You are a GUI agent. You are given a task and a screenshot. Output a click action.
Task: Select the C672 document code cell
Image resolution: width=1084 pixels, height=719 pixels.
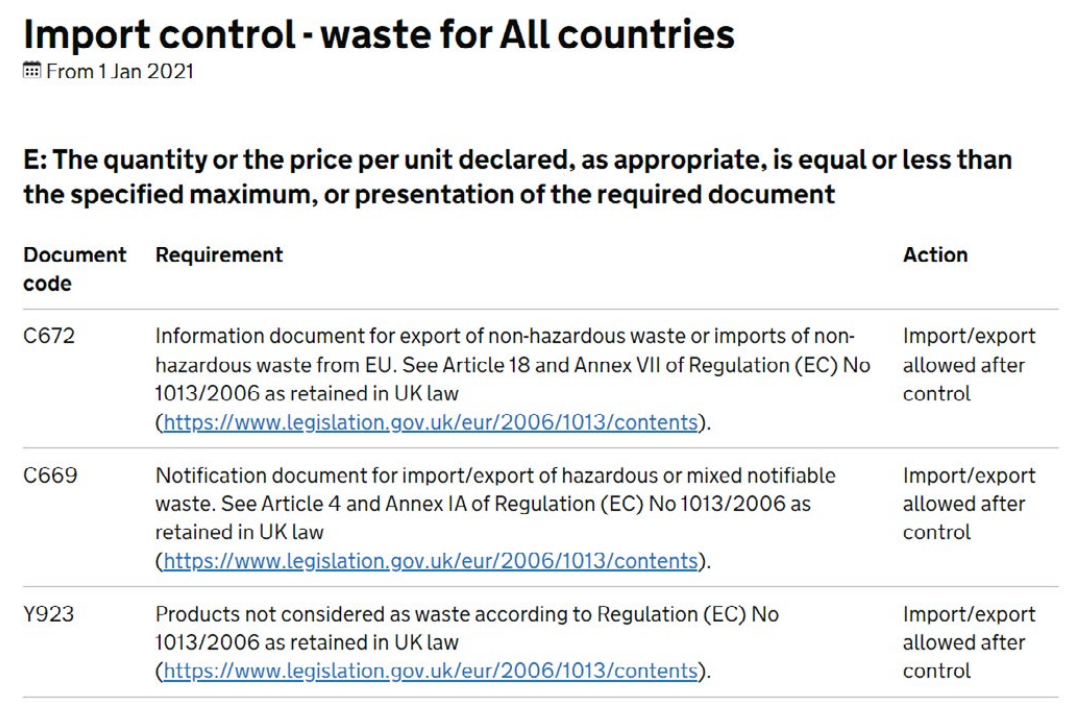[x=49, y=336]
